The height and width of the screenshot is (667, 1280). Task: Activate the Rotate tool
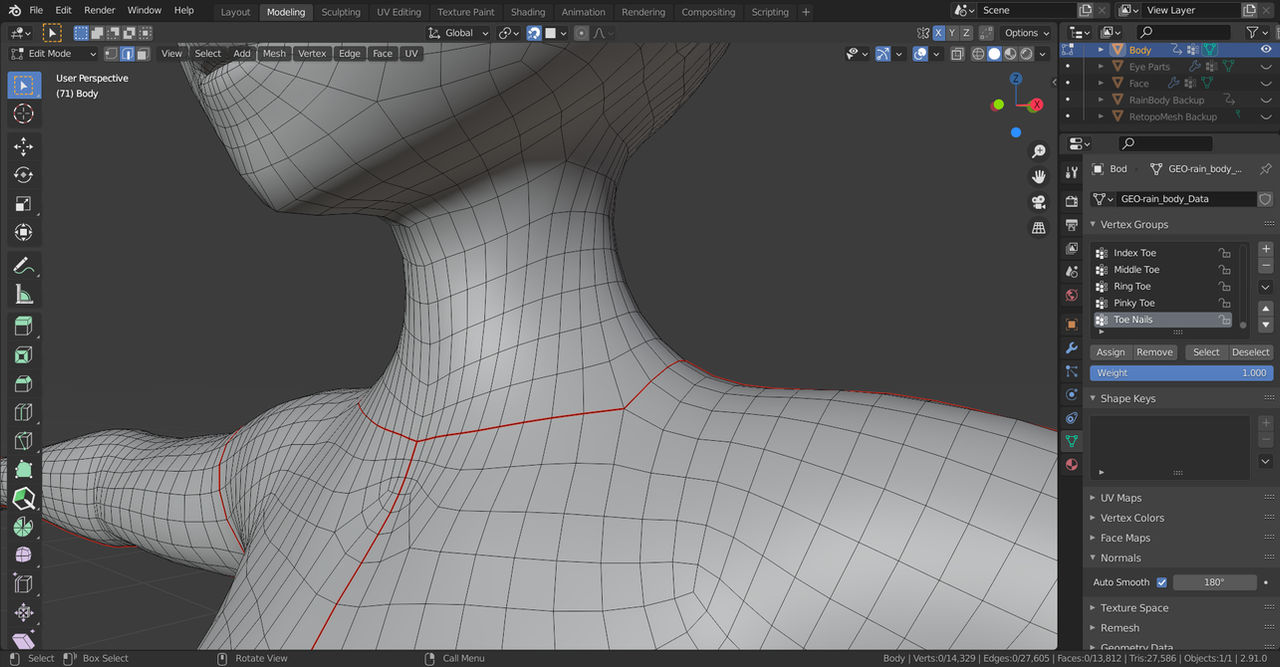(23, 176)
